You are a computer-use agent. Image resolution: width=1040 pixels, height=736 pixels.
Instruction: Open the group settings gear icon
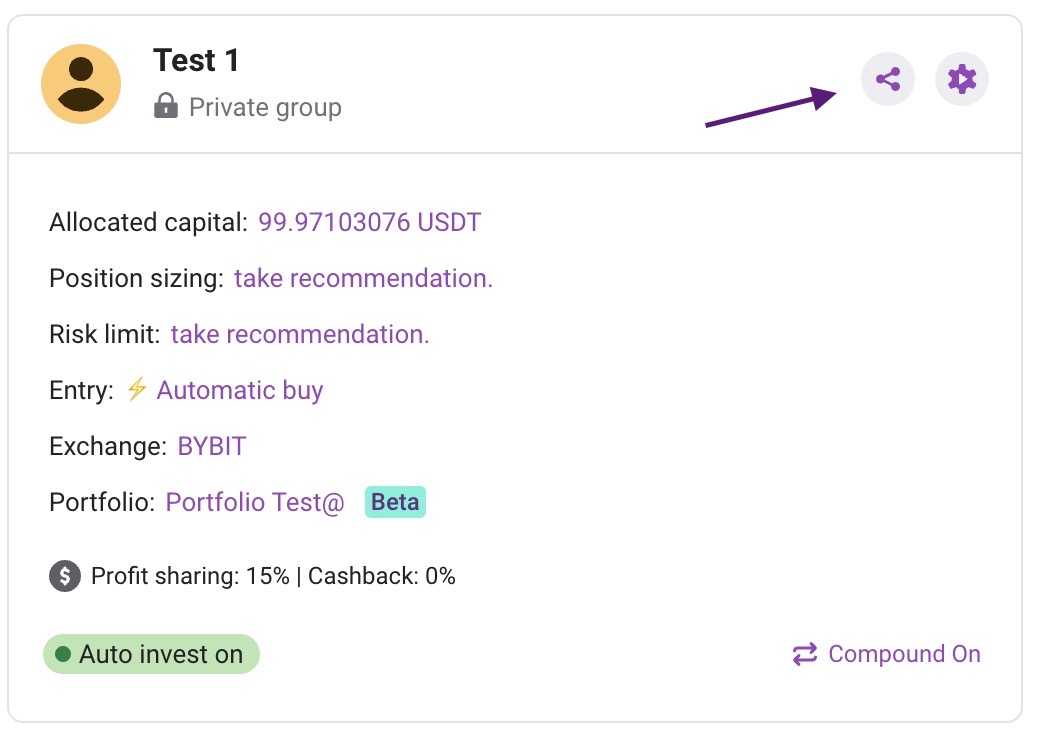click(962, 79)
